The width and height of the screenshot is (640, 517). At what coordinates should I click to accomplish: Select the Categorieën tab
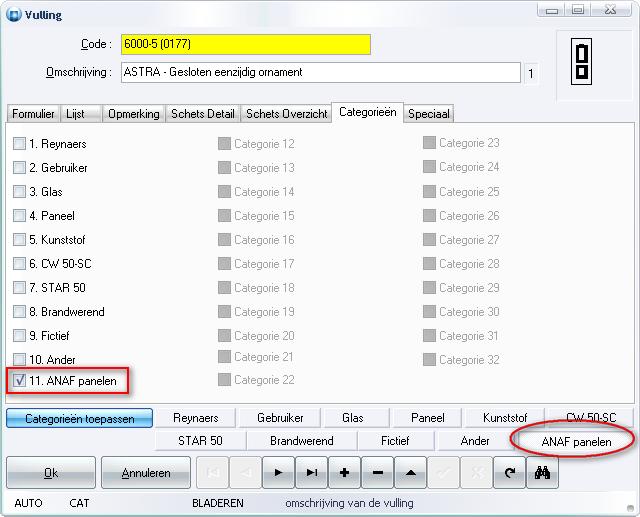pos(368,112)
